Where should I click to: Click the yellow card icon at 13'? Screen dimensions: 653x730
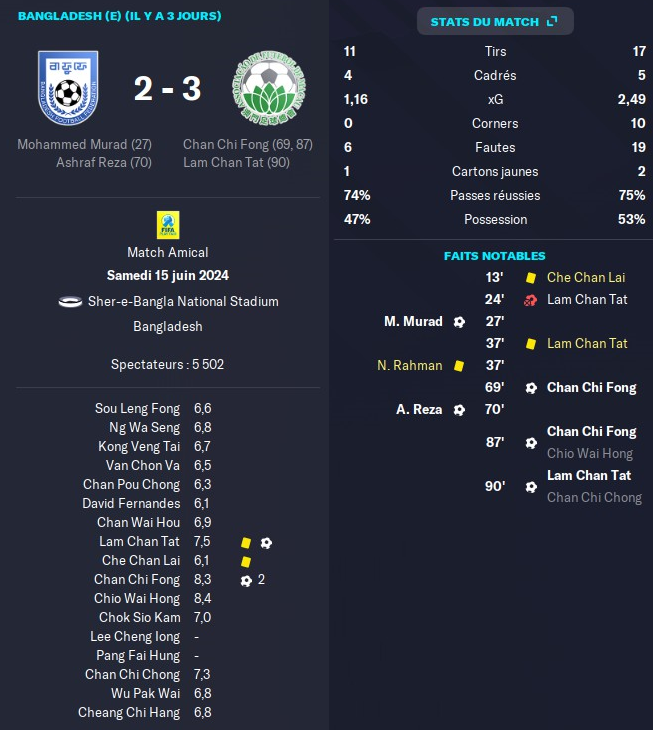[x=530, y=277]
